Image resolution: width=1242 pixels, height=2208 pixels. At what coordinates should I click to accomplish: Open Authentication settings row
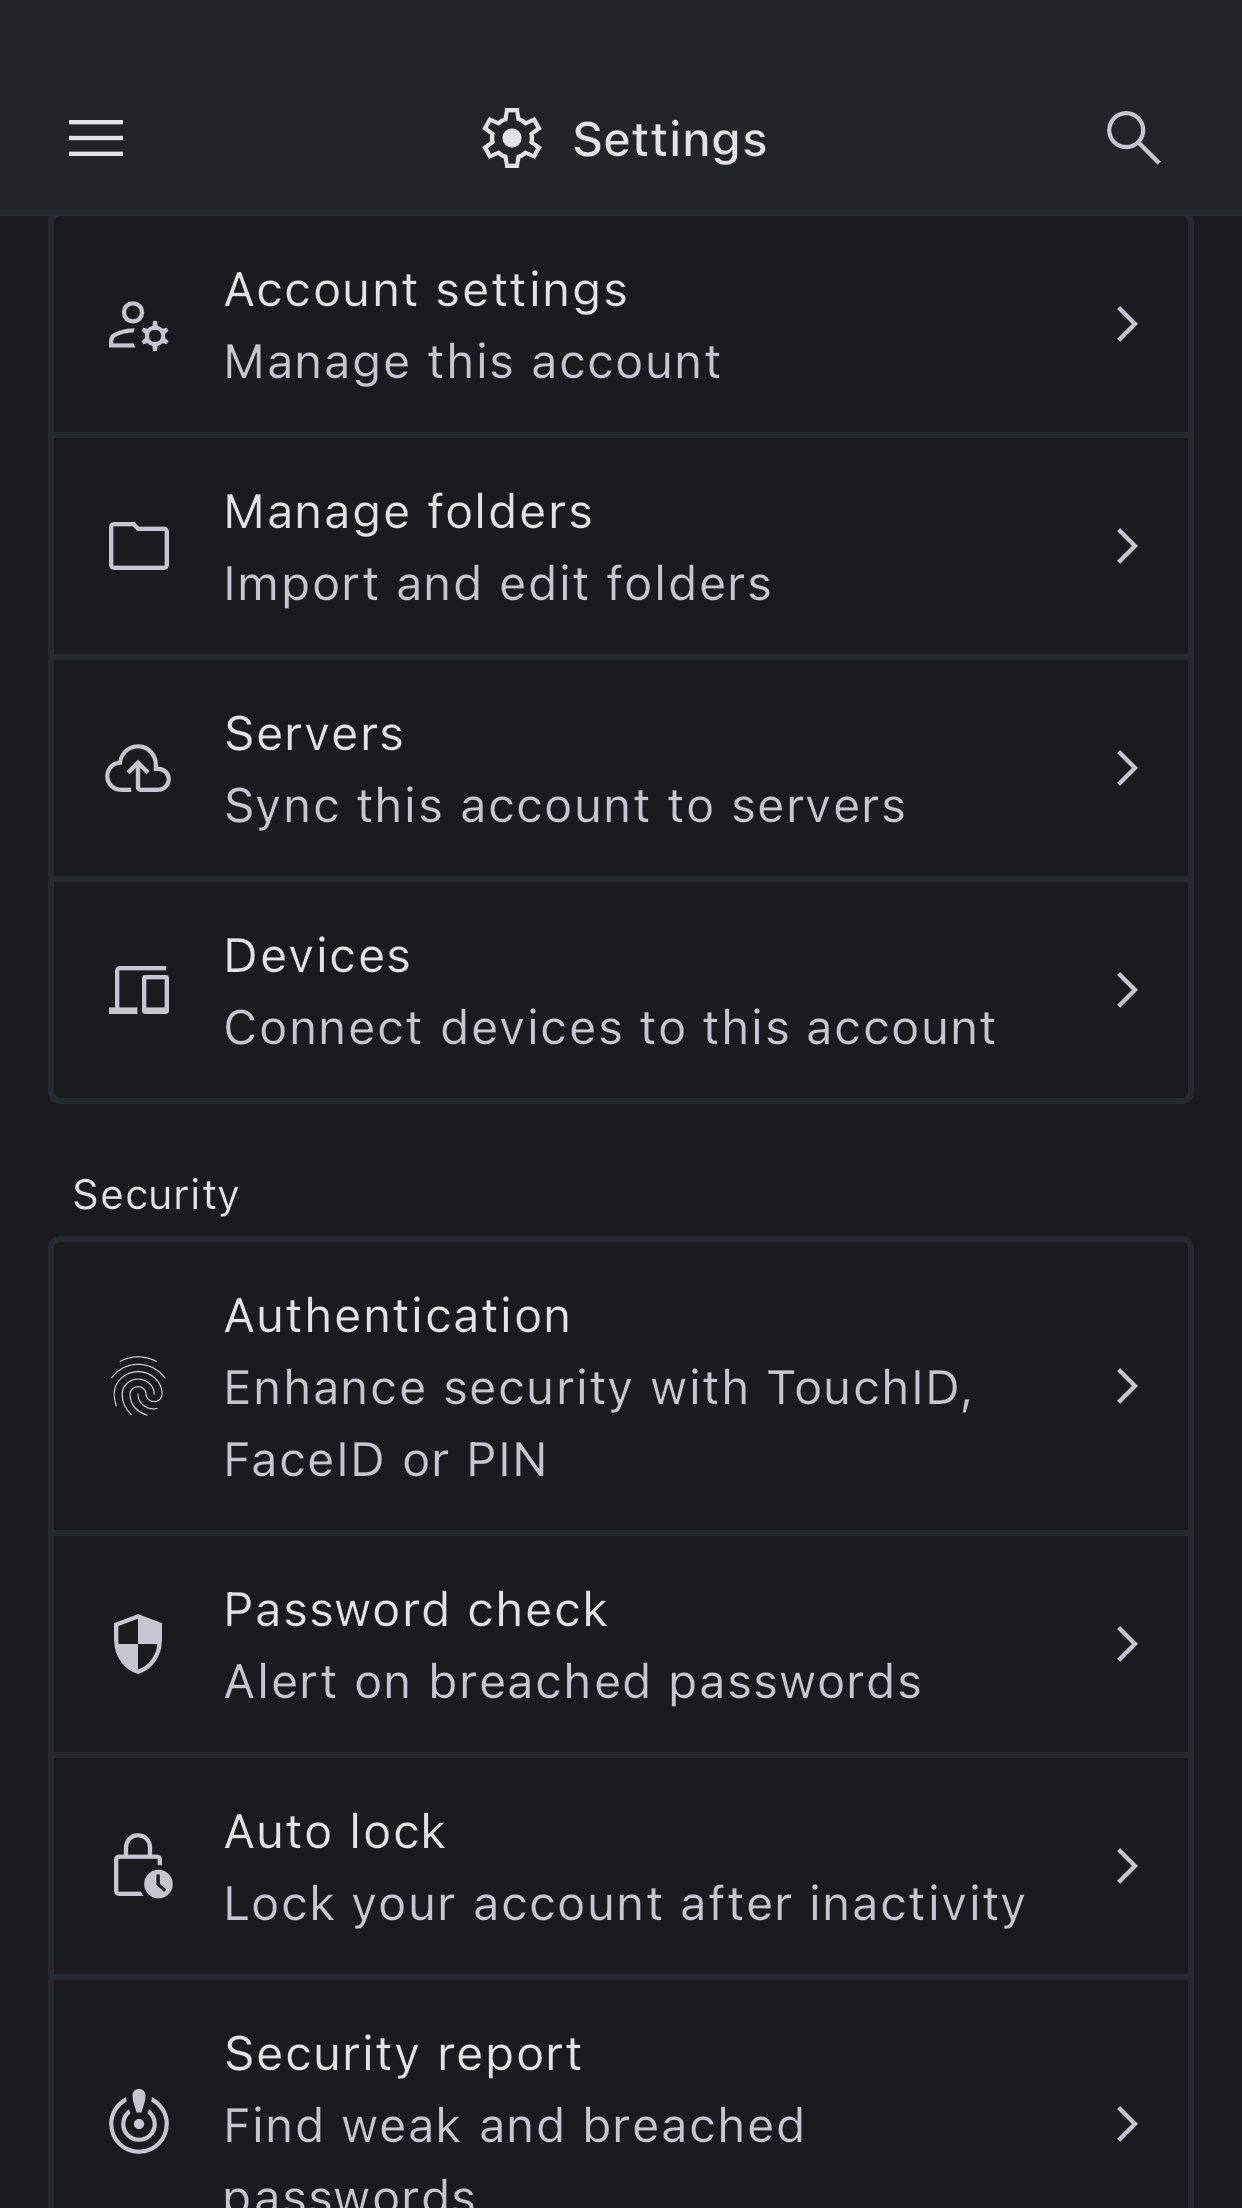(600, 1386)
